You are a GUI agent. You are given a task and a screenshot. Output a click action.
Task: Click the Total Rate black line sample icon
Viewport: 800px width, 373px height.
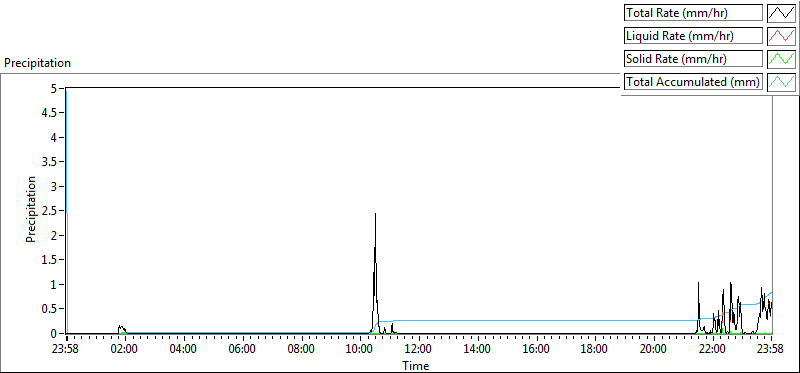[x=782, y=13]
